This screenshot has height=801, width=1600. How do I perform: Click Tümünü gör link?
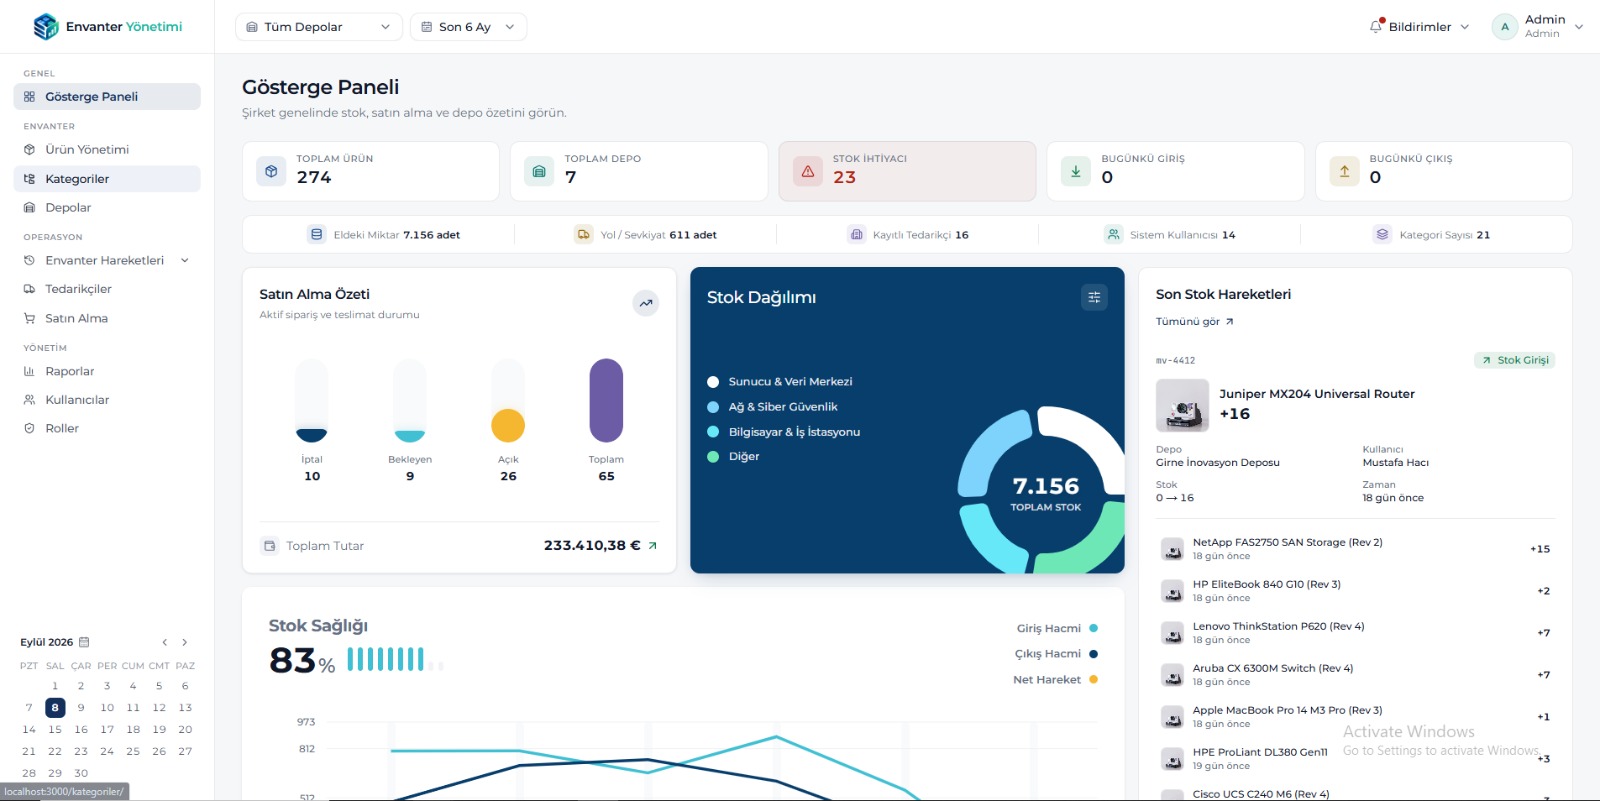pyautogui.click(x=1195, y=322)
